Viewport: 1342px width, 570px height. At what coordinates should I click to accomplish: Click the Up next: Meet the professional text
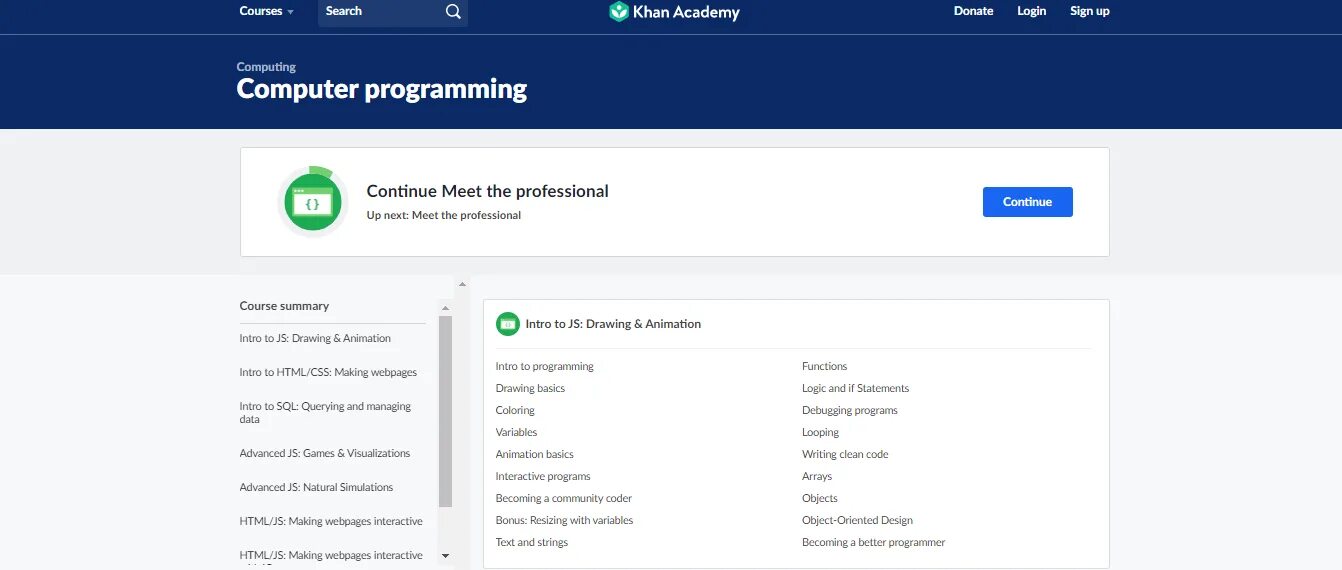[x=443, y=215]
